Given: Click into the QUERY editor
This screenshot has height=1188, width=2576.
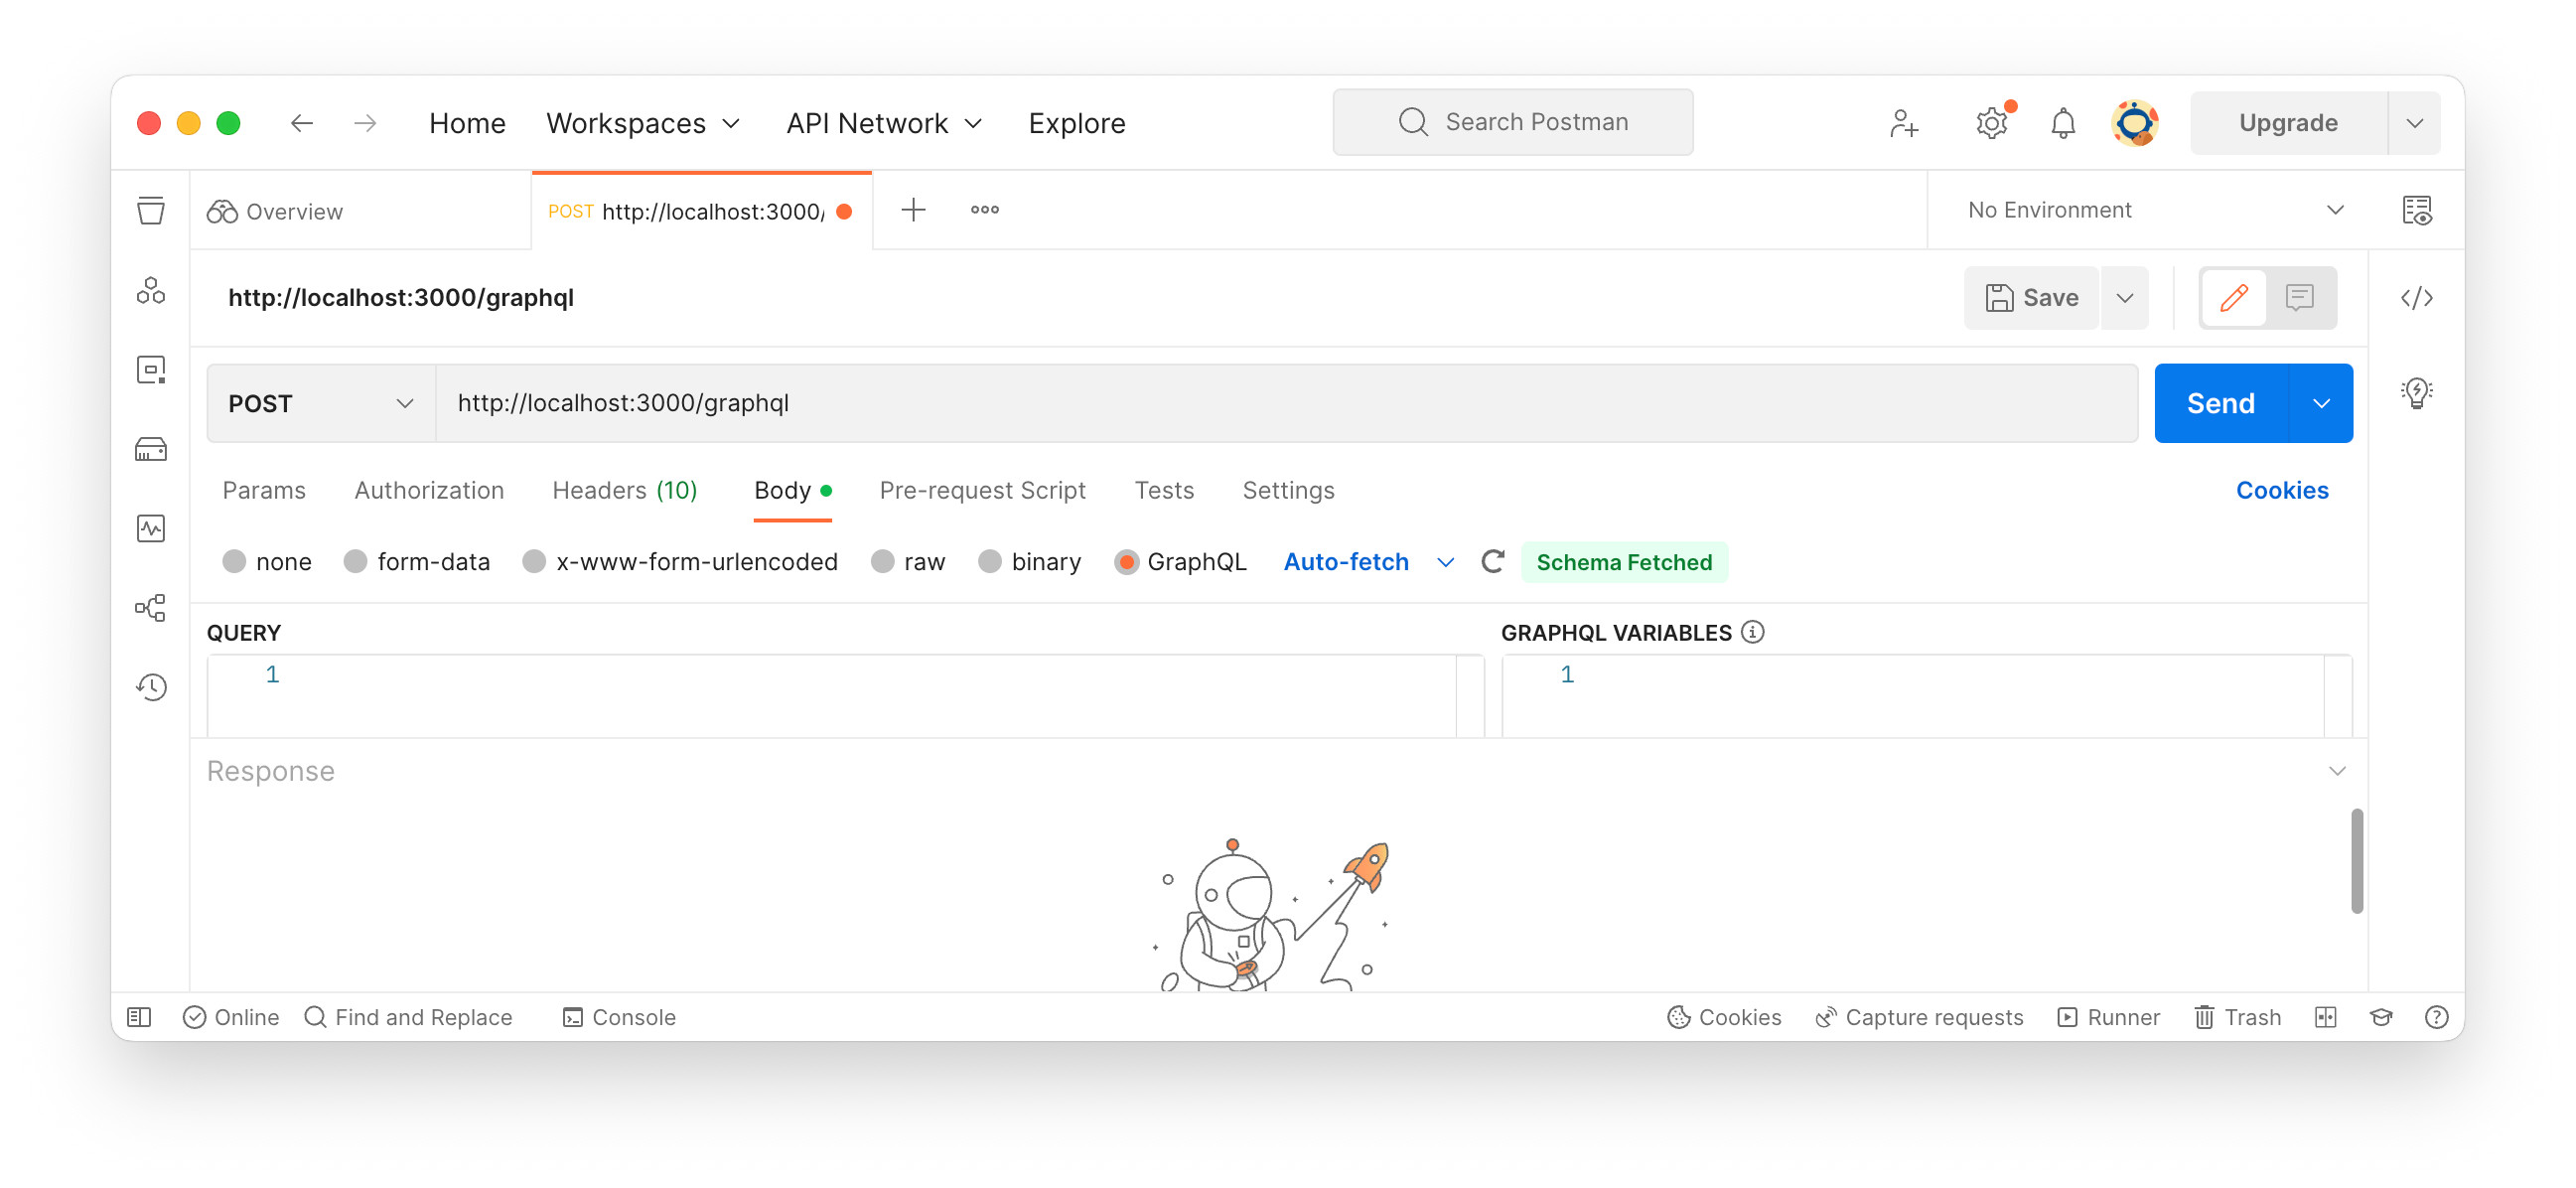Looking at the screenshot, I should (x=845, y=697).
